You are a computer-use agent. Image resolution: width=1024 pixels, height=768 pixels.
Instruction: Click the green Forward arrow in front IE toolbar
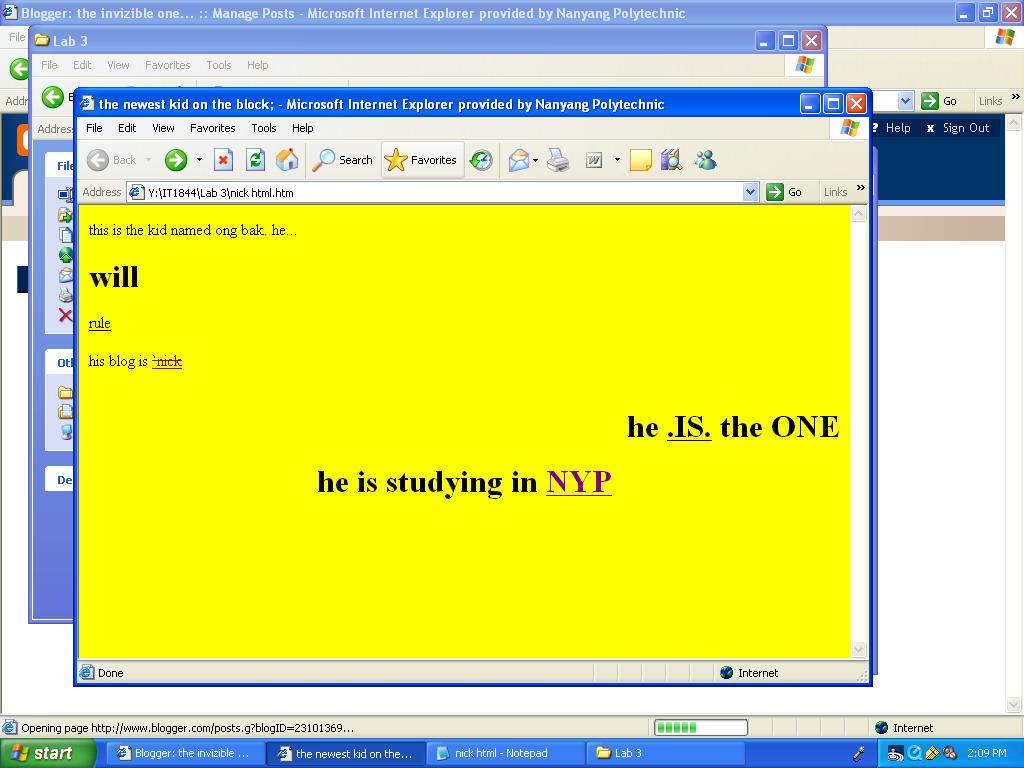pyautogui.click(x=176, y=160)
